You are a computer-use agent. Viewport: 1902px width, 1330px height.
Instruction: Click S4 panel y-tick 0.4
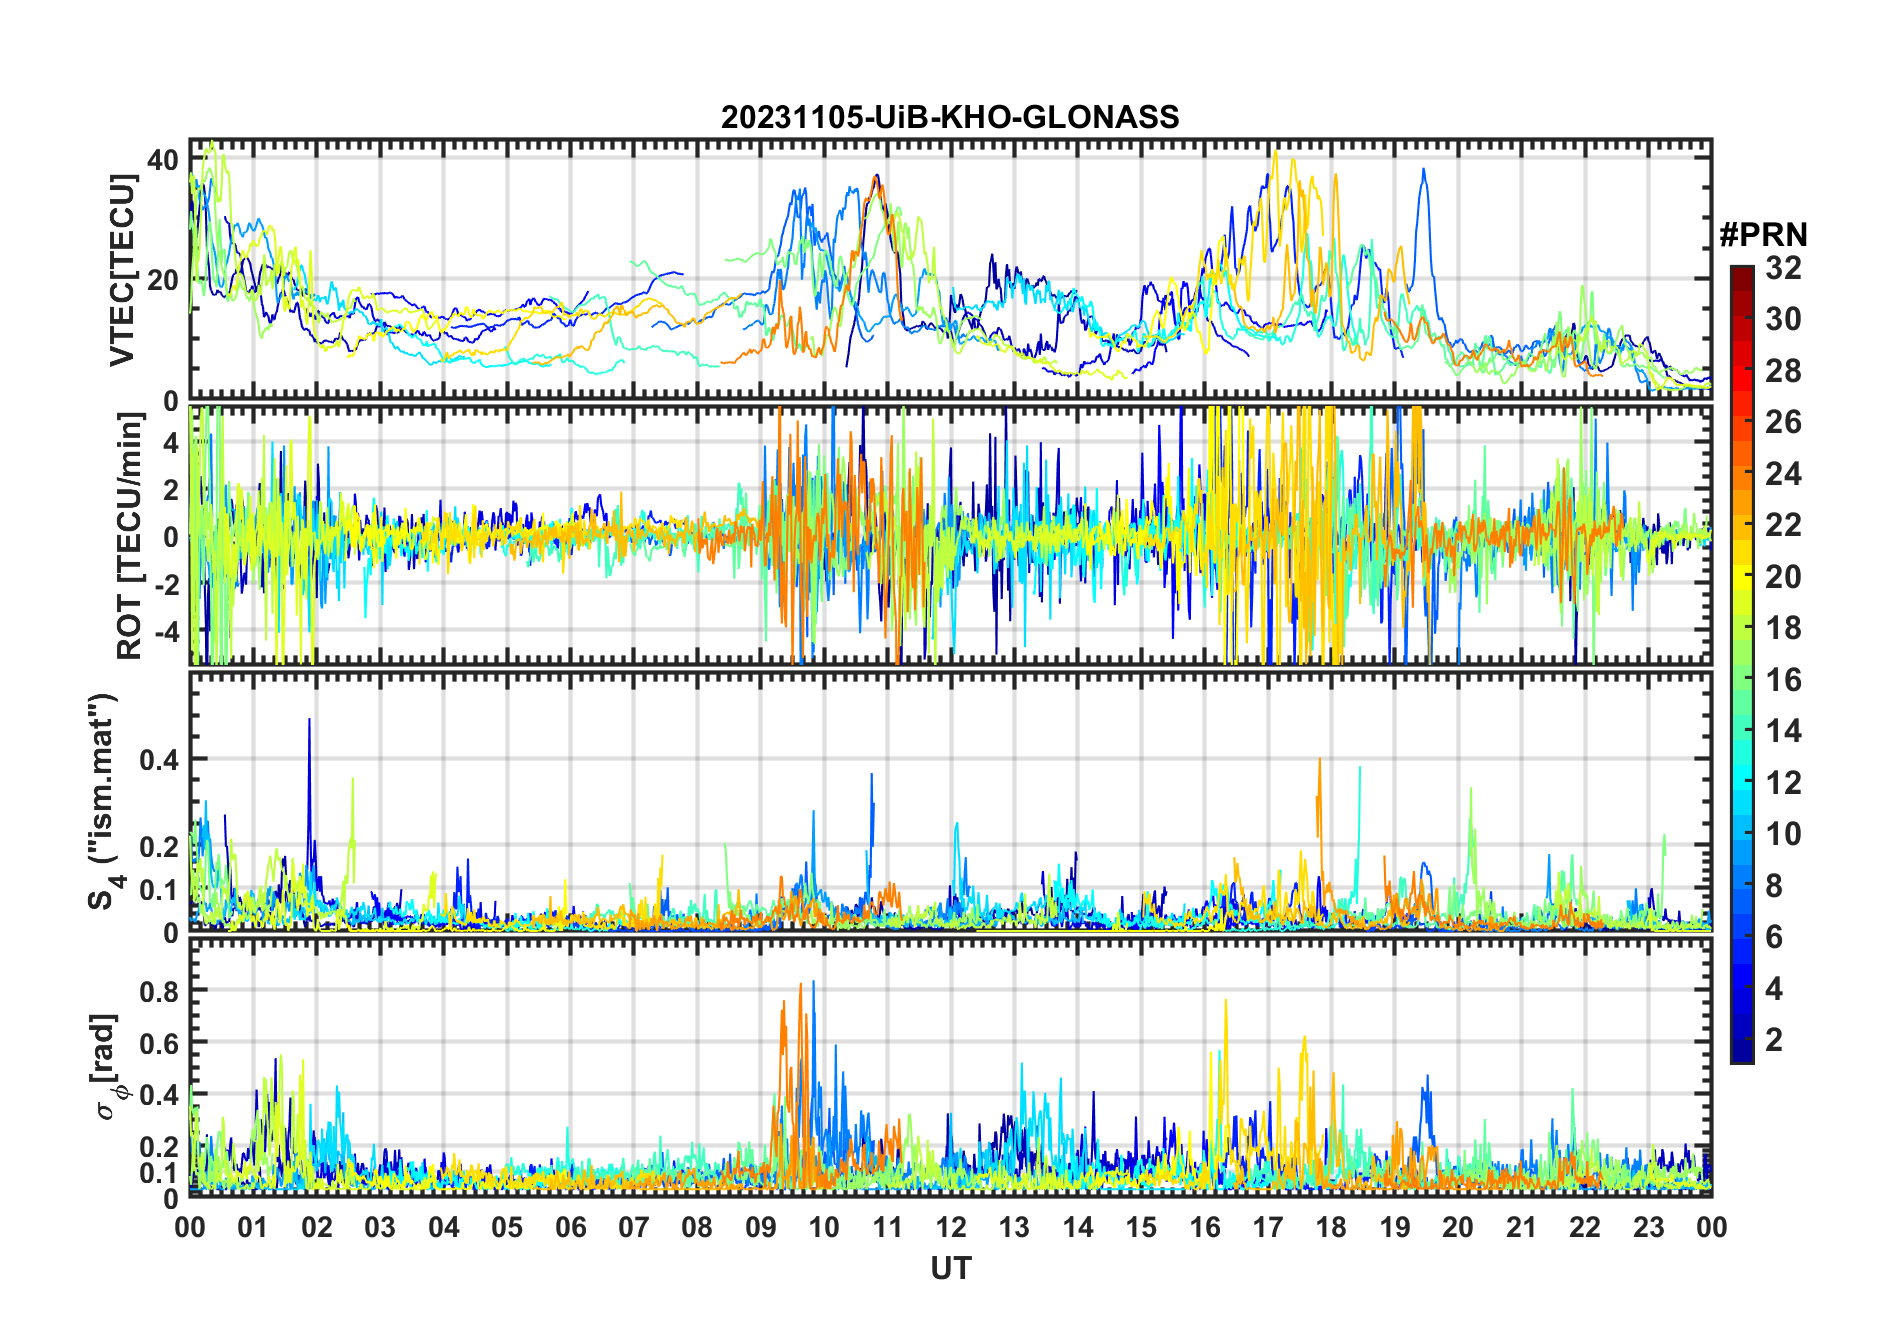(x=159, y=760)
